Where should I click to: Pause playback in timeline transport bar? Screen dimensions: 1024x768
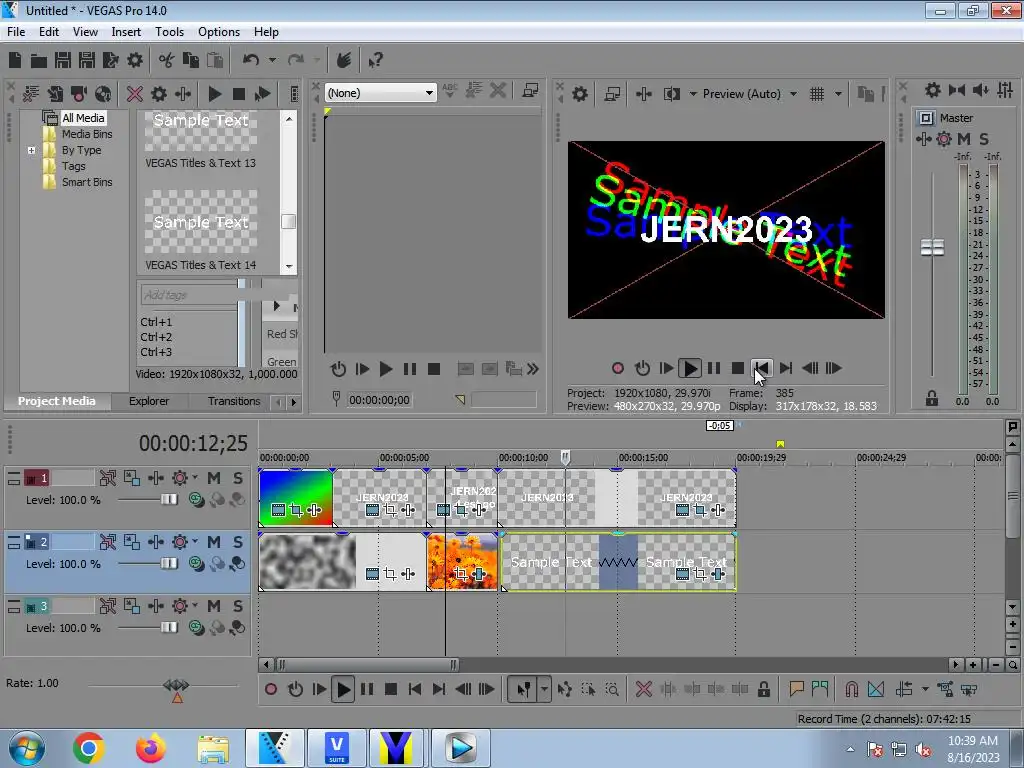click(x=367, y=689)
